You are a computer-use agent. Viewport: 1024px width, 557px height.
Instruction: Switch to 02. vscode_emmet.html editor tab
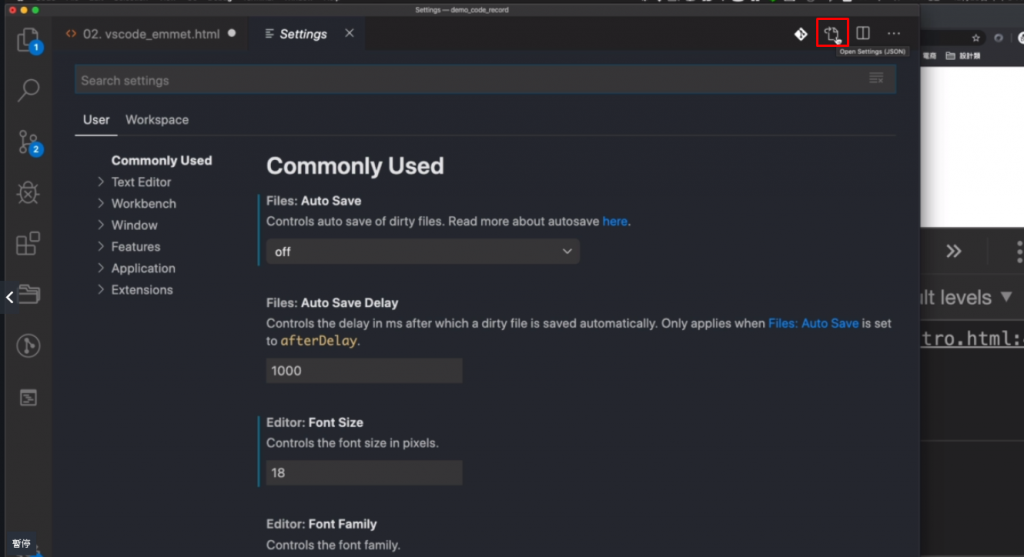pos(150,34)
